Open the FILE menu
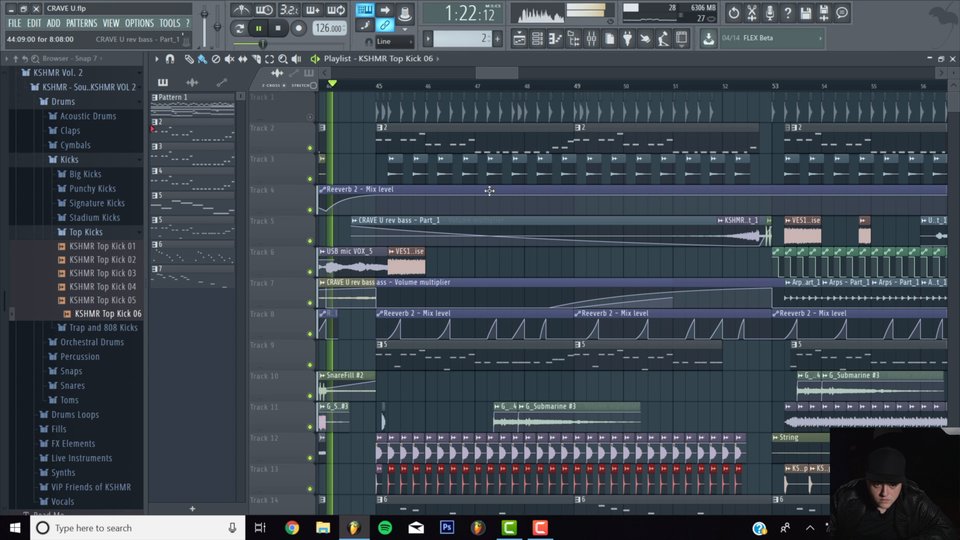960x540 pixels. [x=15, y=23]
